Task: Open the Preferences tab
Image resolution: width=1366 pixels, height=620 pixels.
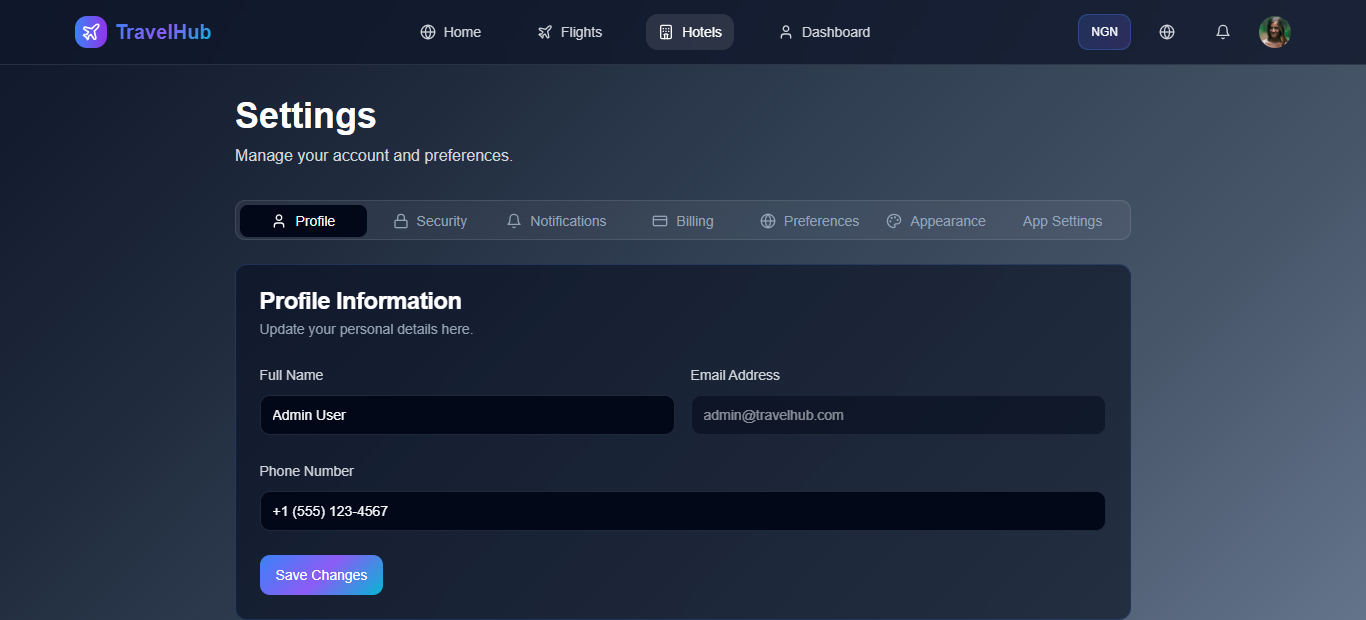Action: 809,221
